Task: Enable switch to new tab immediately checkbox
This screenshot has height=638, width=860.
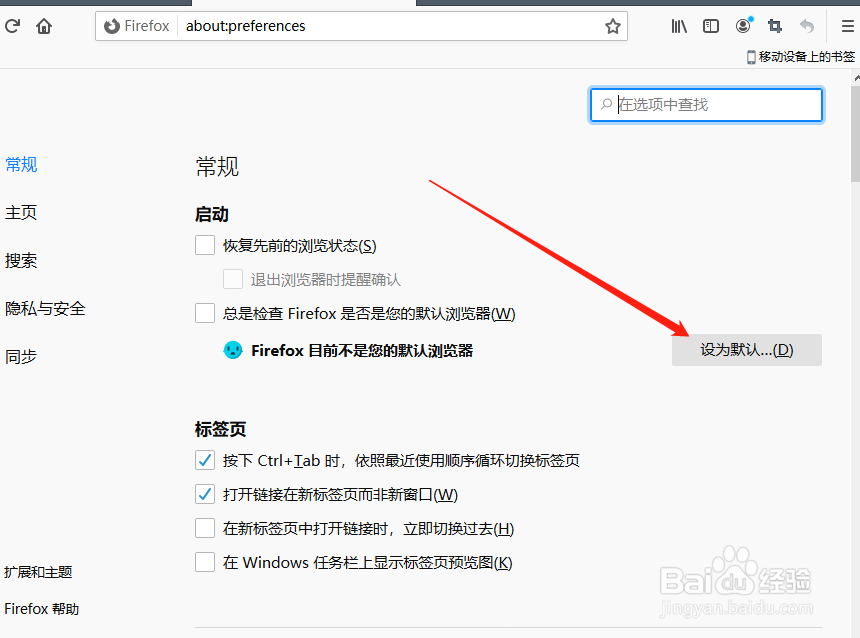Action: (x=205, y=528)
